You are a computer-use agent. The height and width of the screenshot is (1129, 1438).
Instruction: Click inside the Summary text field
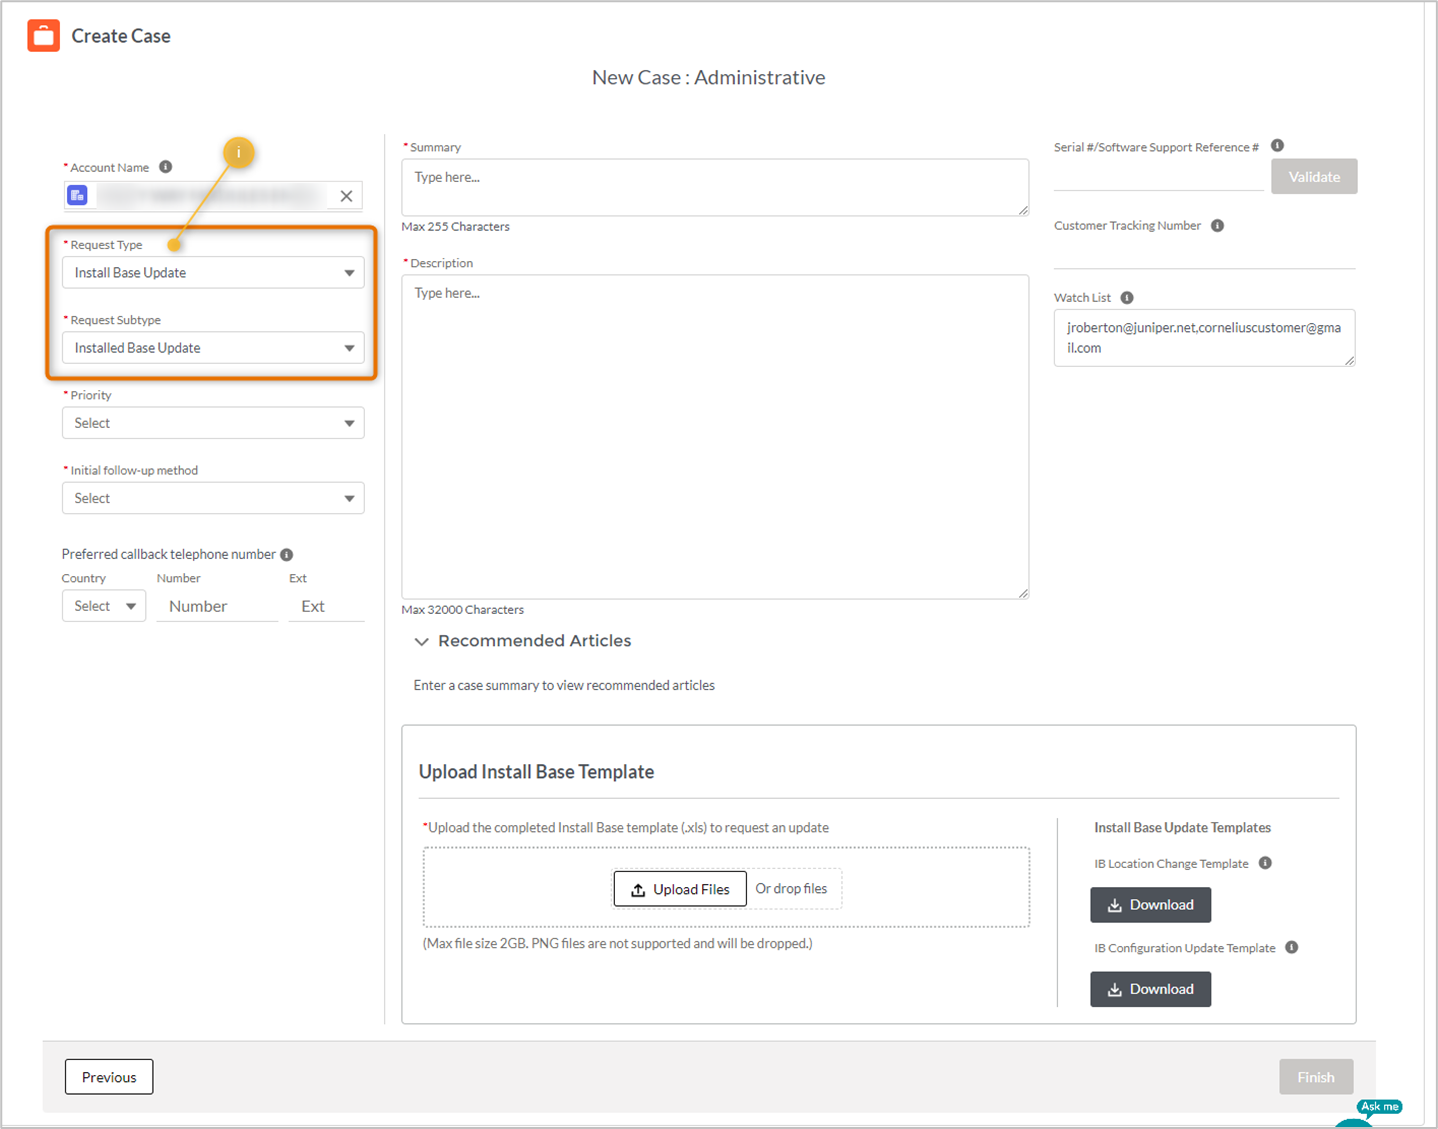coord(714,187)
